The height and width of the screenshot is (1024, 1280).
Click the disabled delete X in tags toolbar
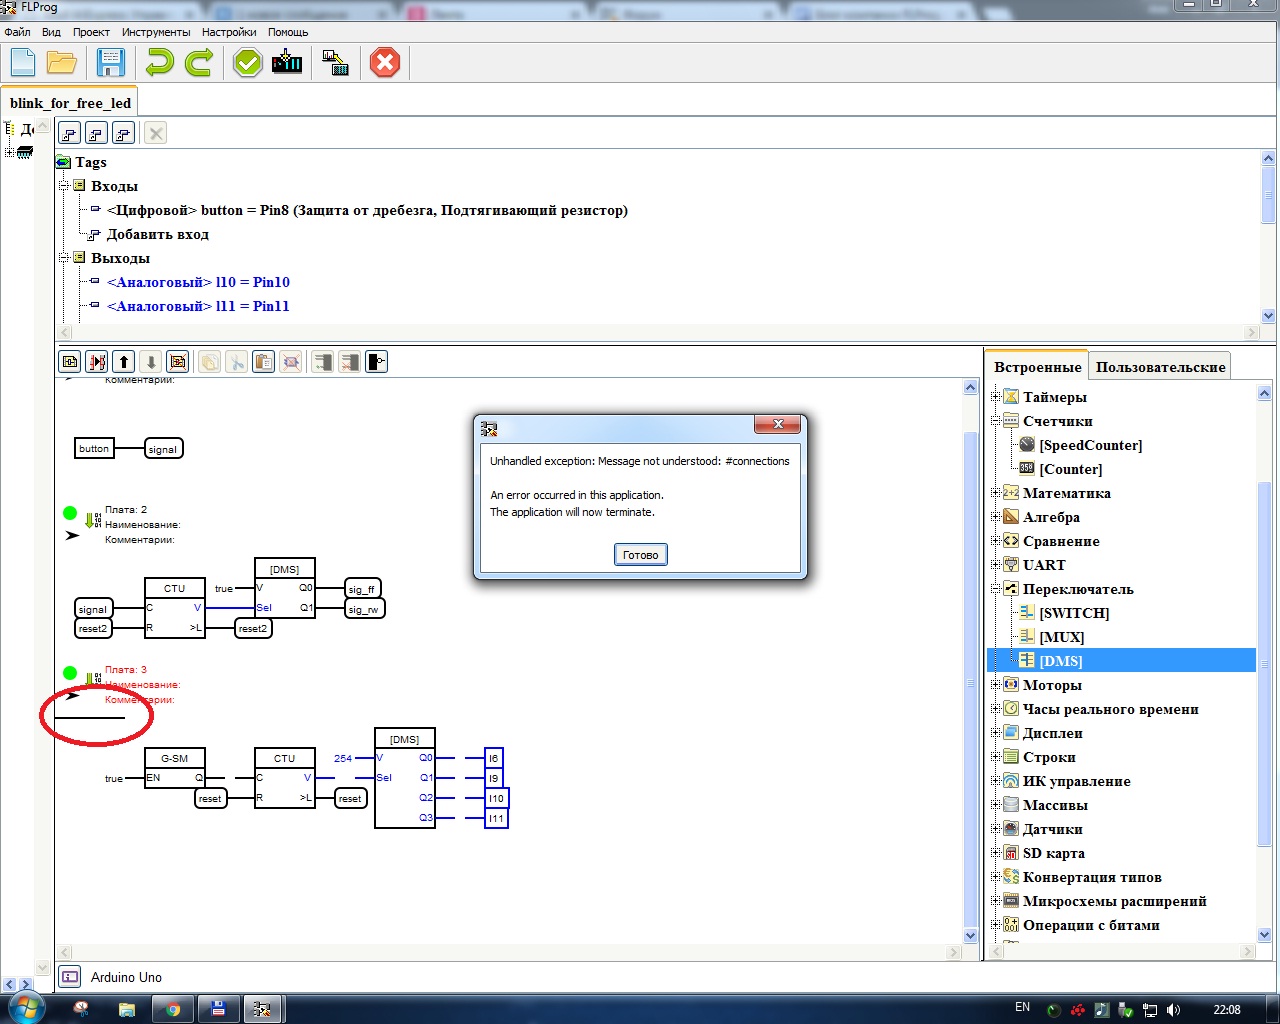[155, 133]
